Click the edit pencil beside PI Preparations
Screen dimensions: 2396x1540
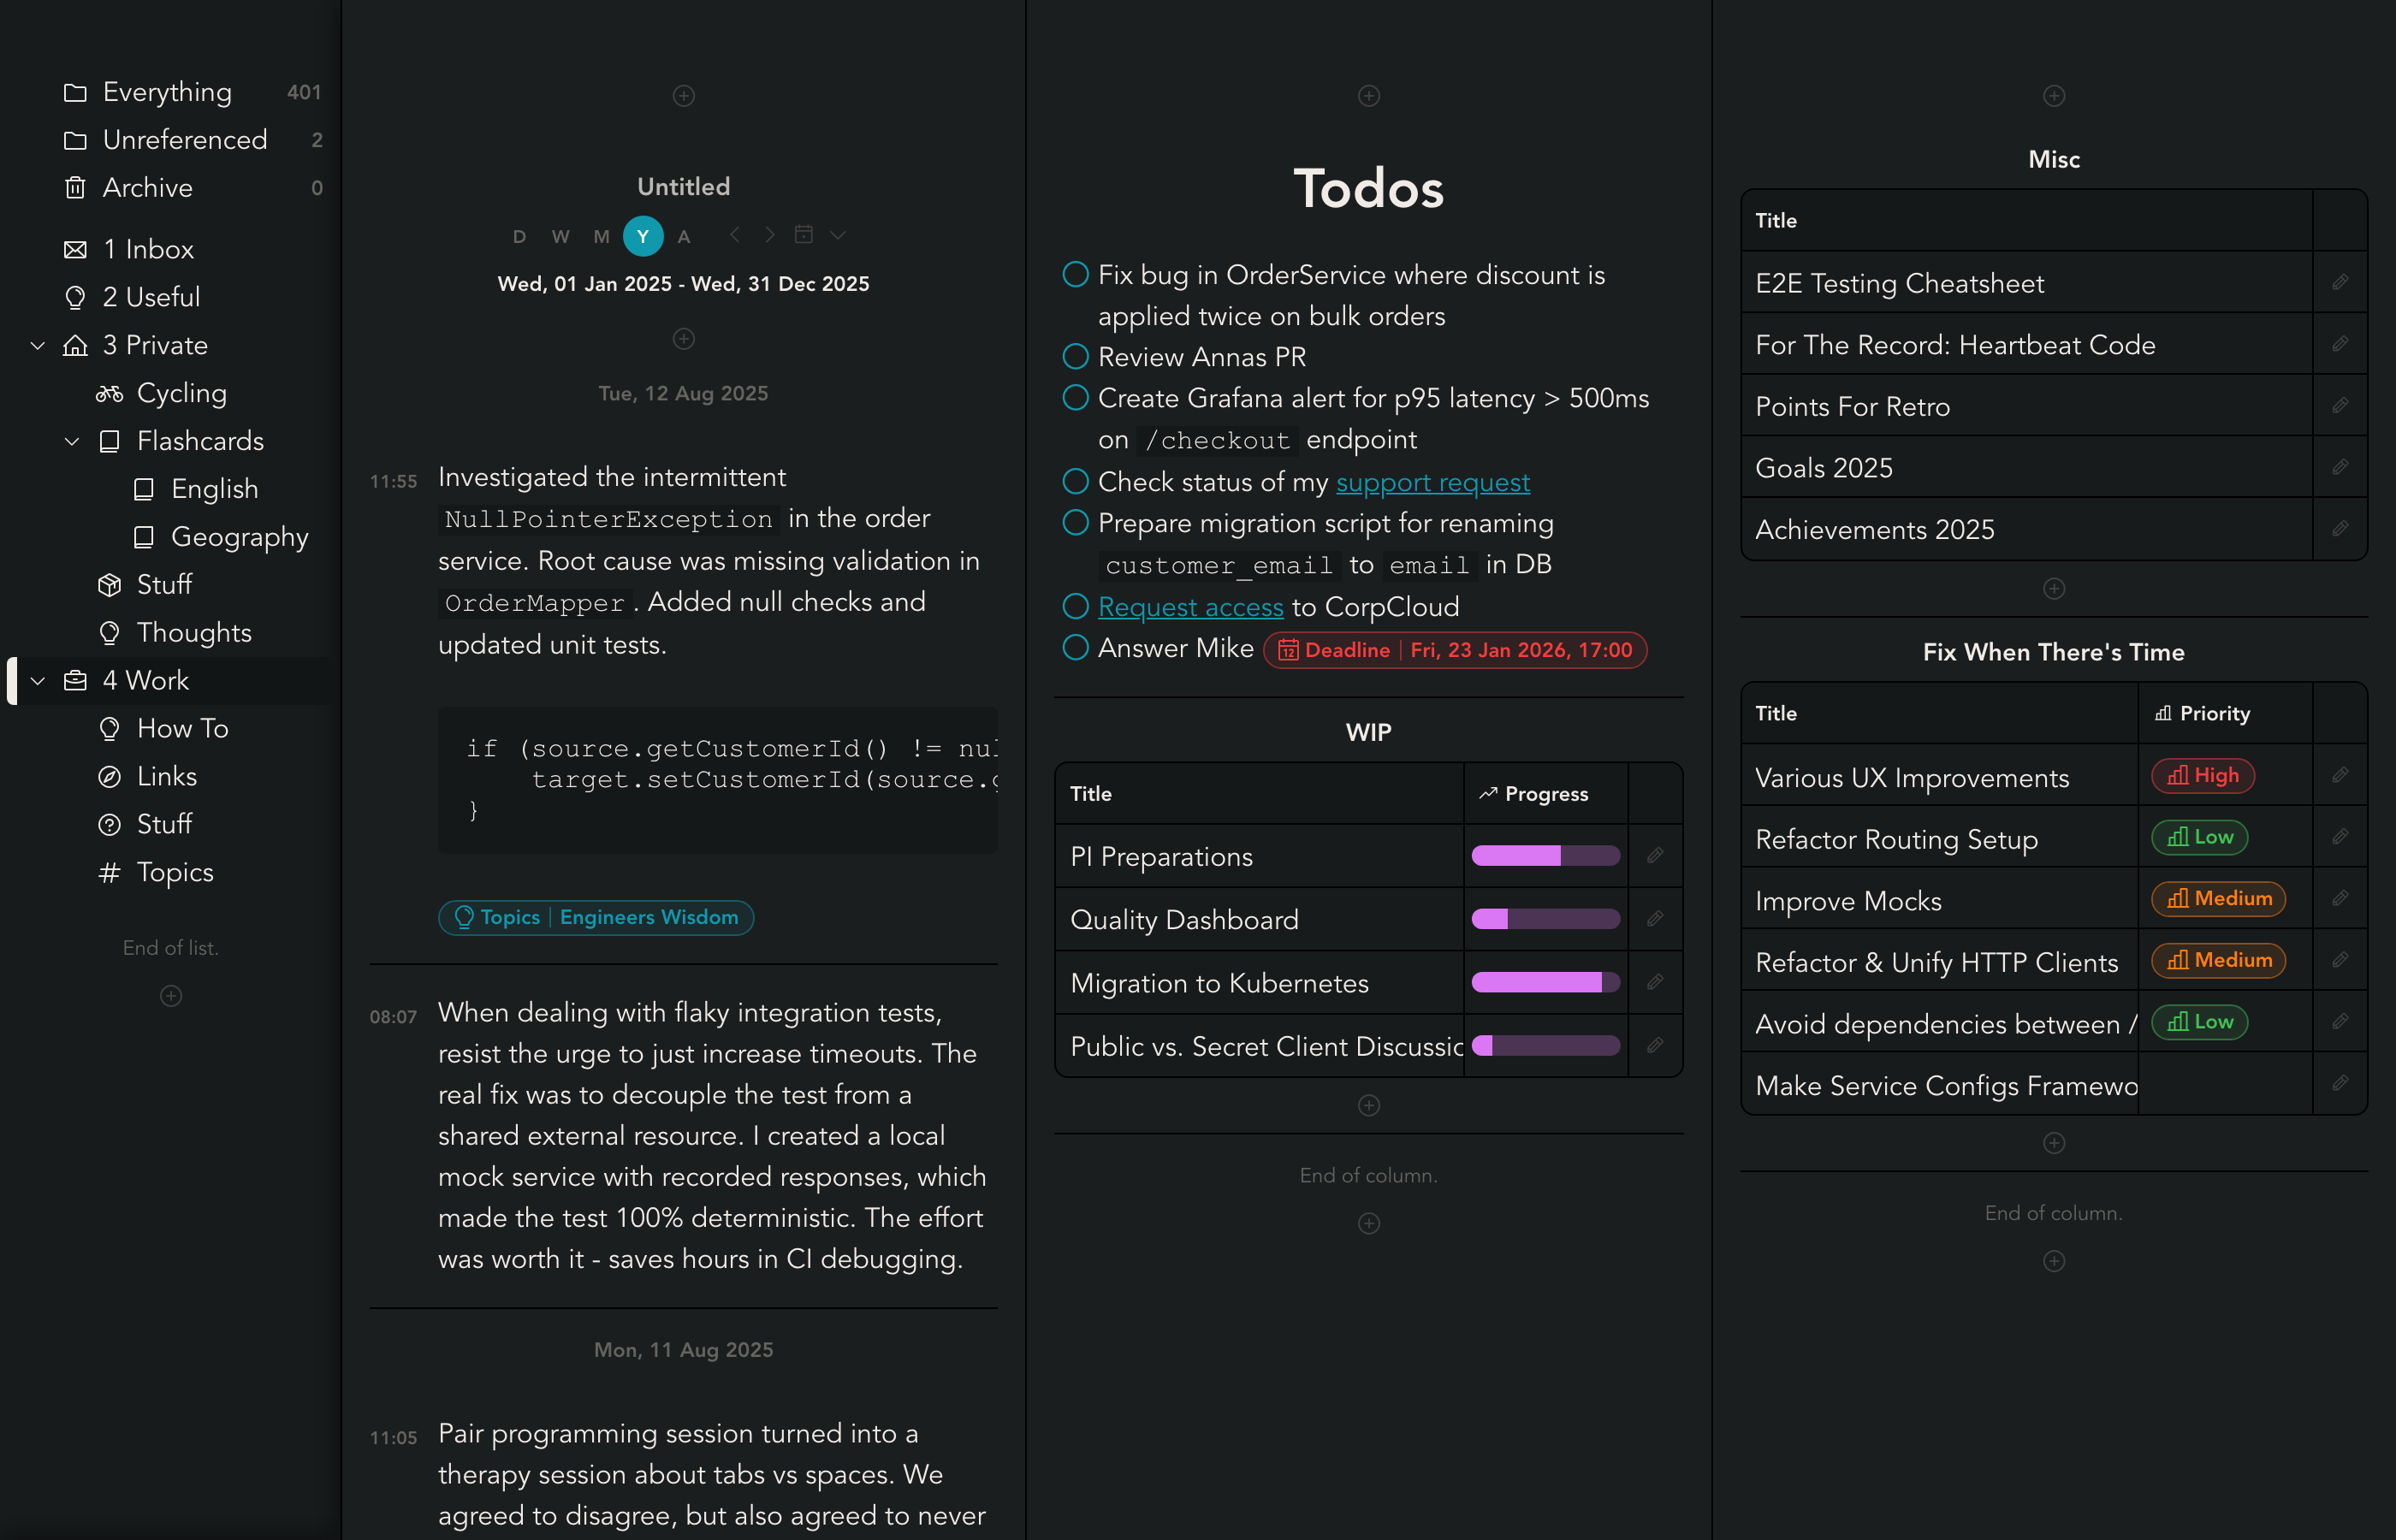(1655, 856)
